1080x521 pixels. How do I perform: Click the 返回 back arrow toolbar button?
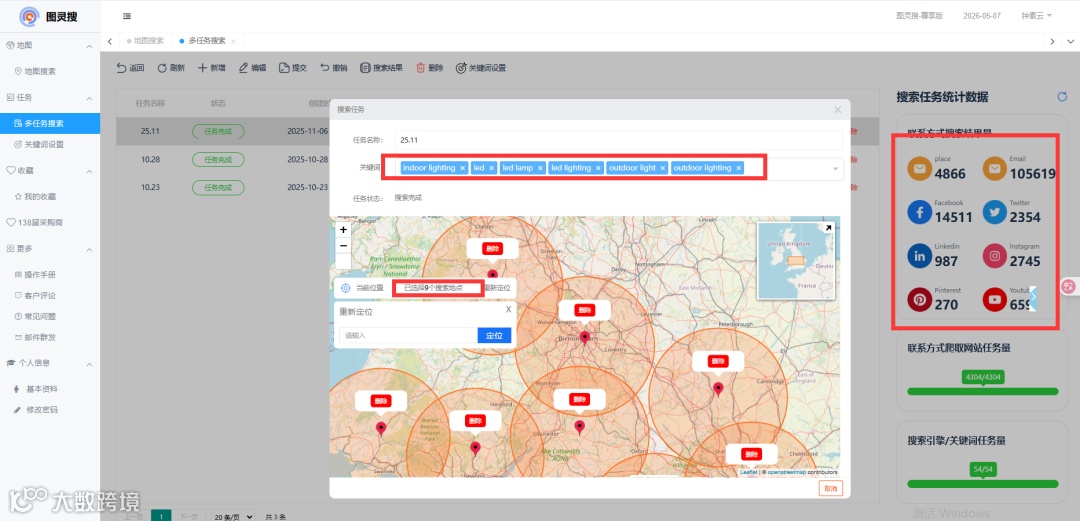[x=130, y=68]
